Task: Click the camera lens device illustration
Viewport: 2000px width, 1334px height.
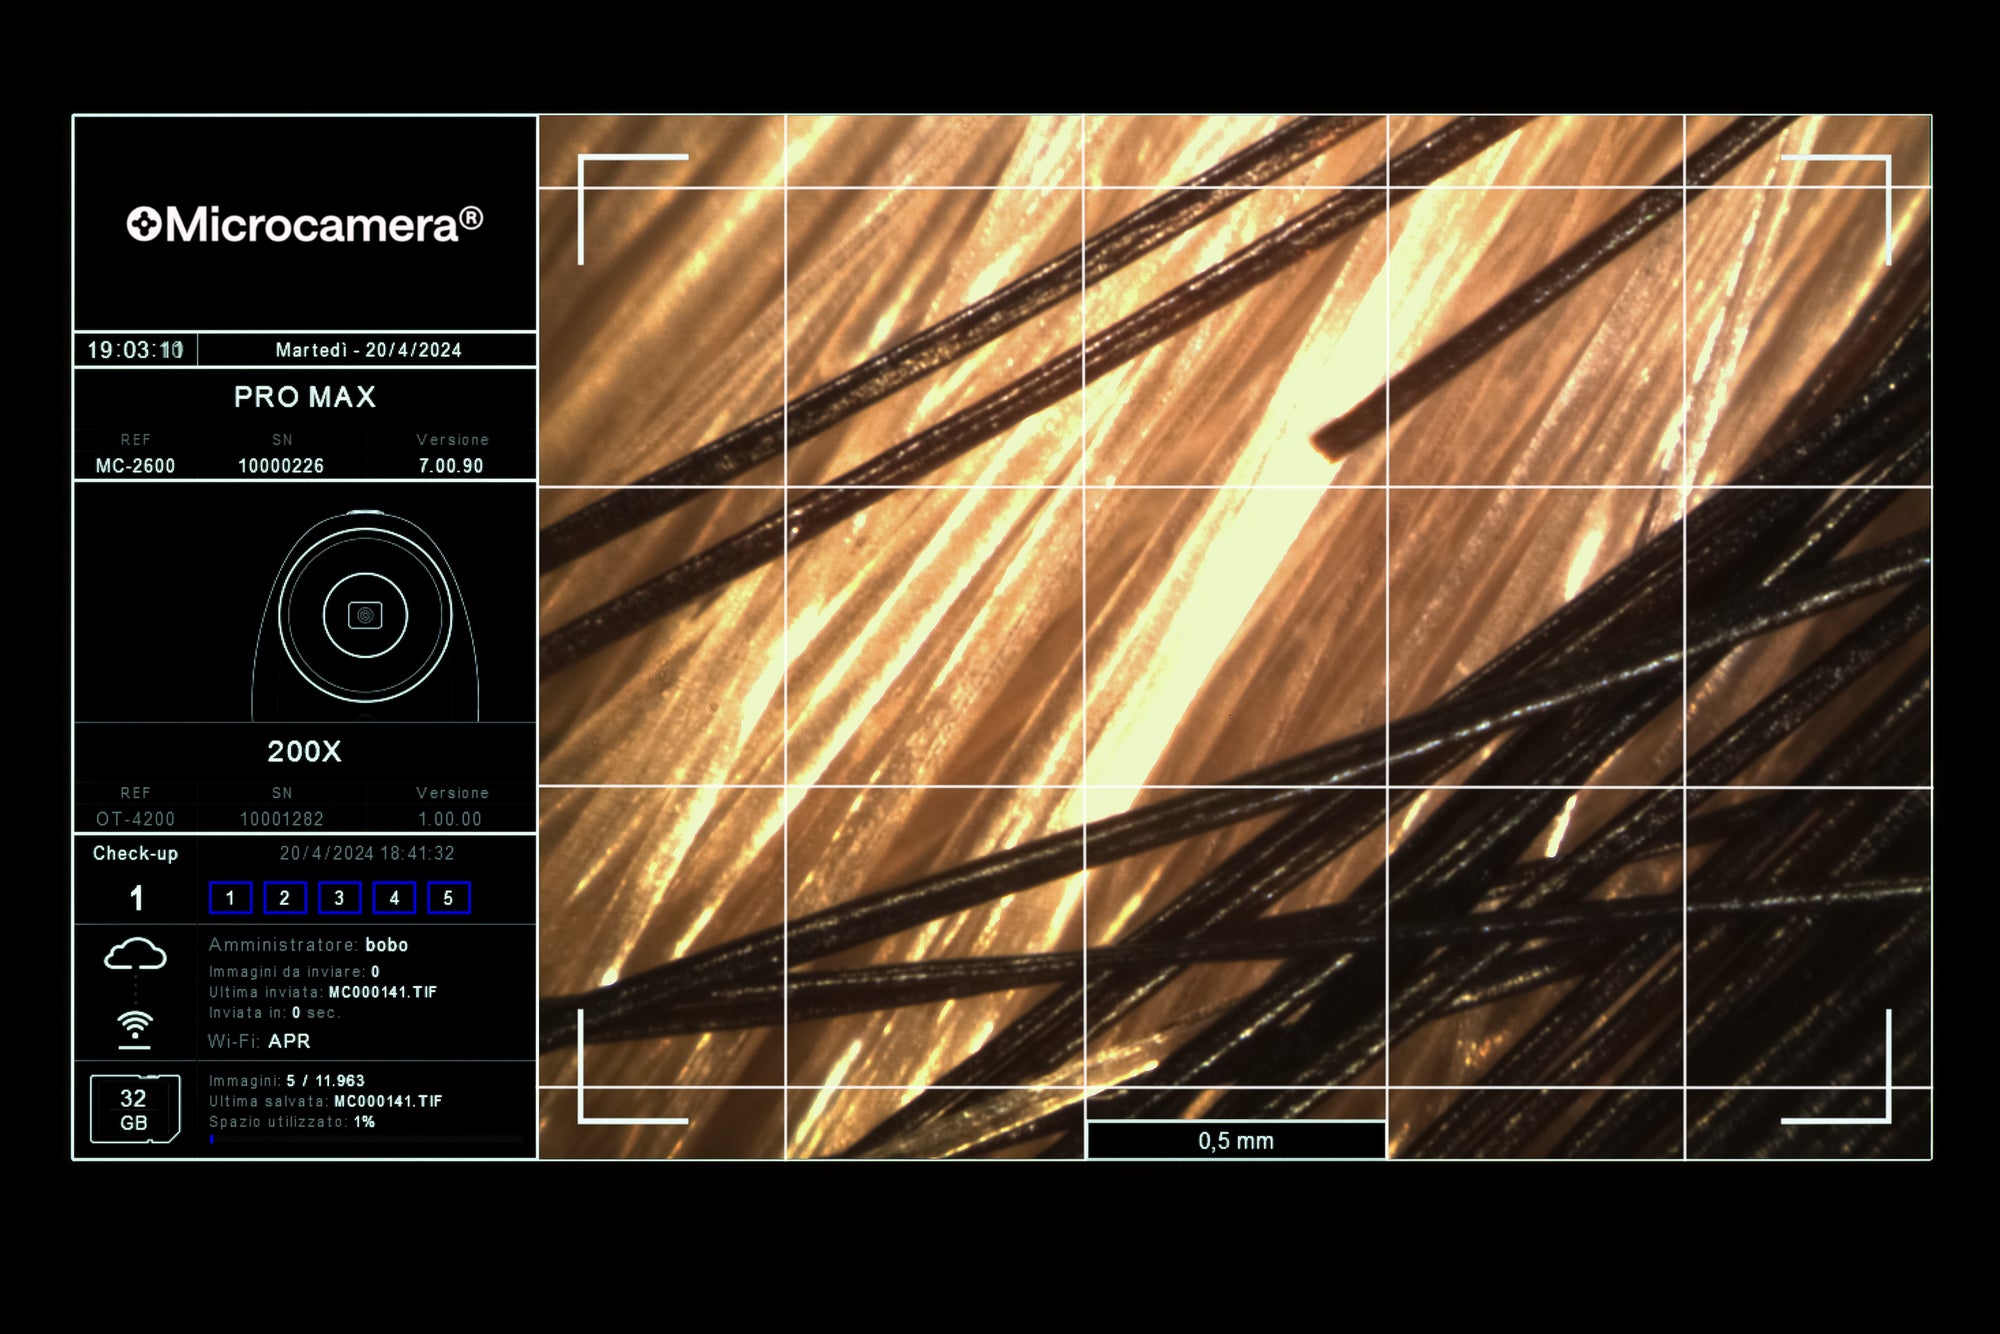Action: (x=365, y=615)
